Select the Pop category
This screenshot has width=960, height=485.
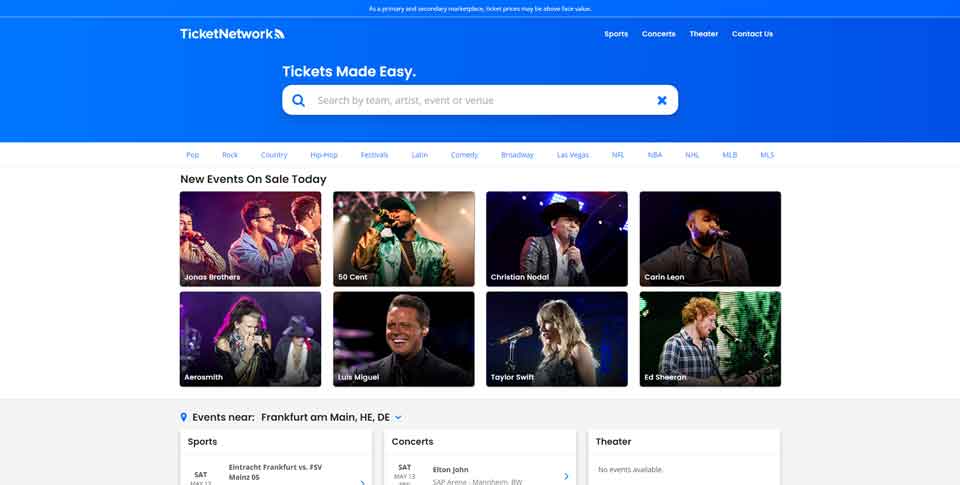coord(193,155)
